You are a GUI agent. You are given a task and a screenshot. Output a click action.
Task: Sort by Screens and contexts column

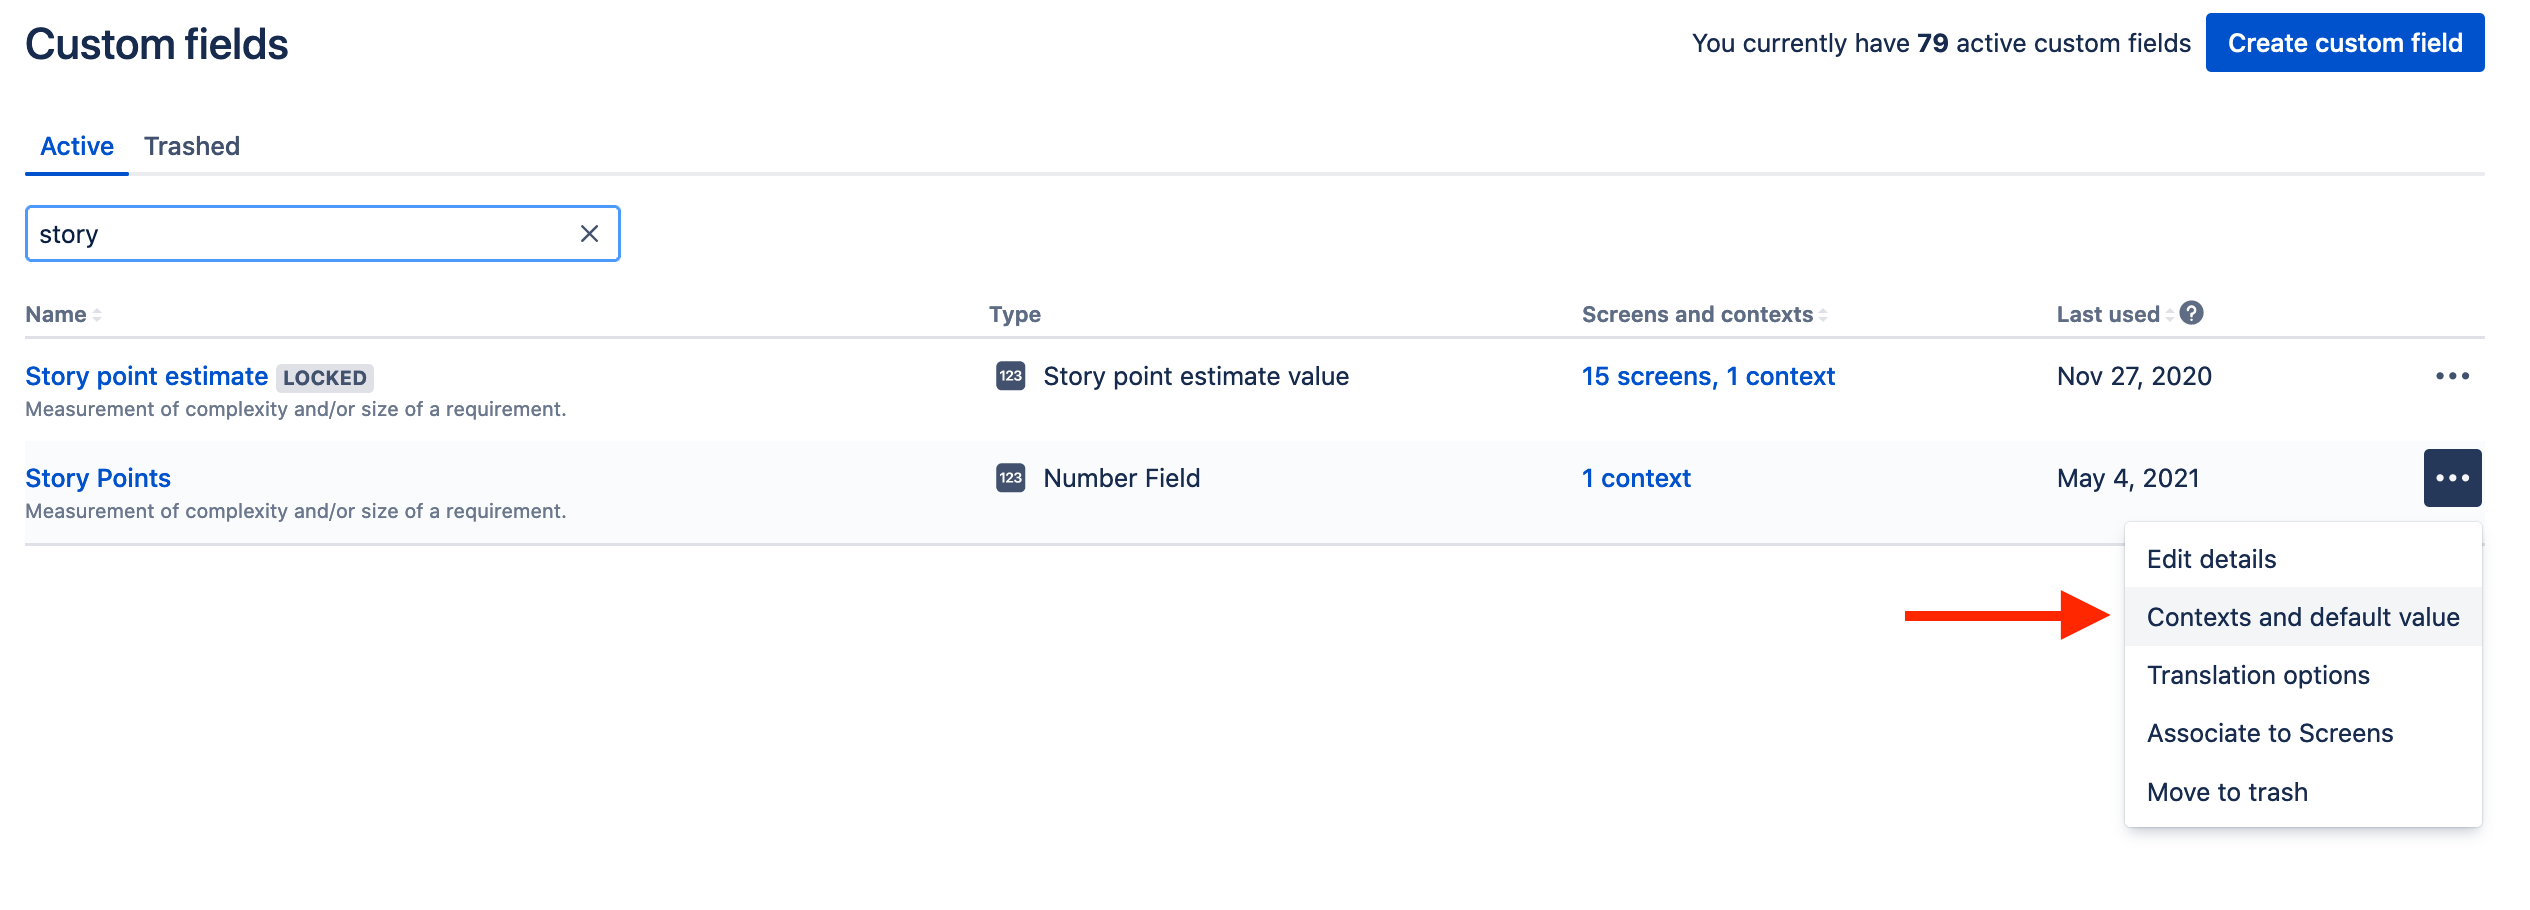click(1704, 315)
